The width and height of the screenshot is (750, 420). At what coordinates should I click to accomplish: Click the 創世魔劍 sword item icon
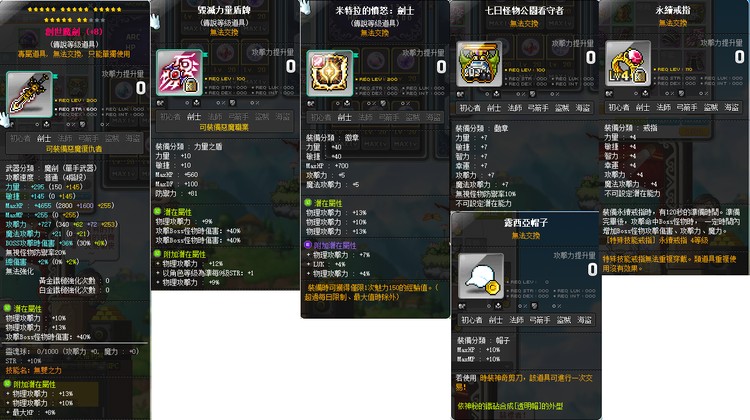pos(29,94)
